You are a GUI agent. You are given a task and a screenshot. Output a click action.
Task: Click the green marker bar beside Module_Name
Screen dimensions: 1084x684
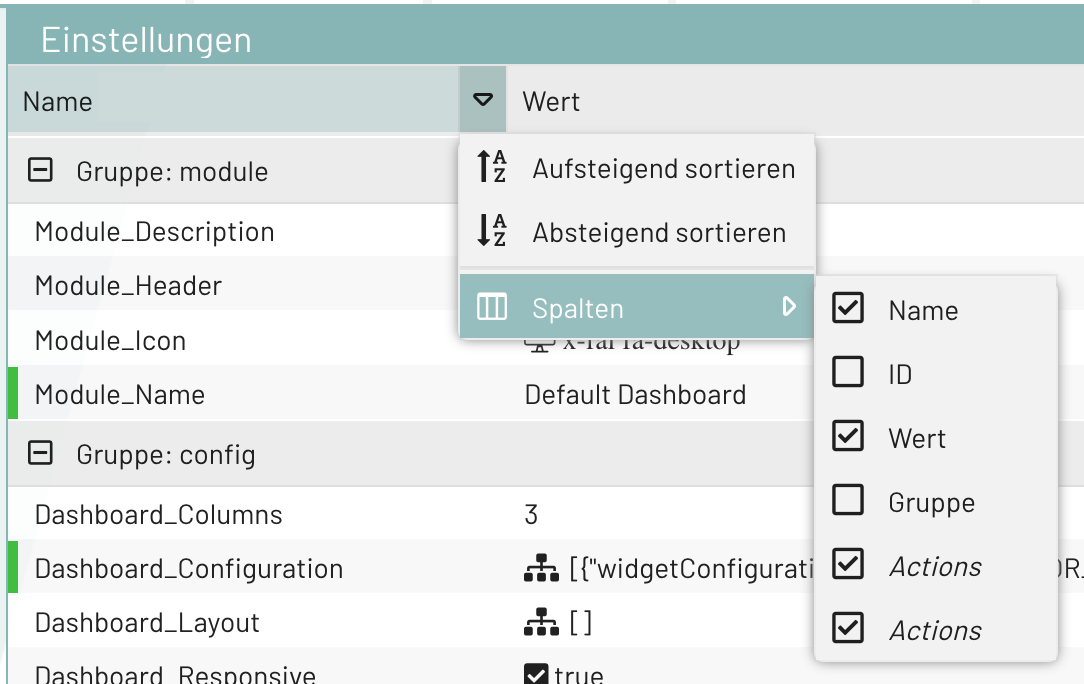click(x=5, y=394)
